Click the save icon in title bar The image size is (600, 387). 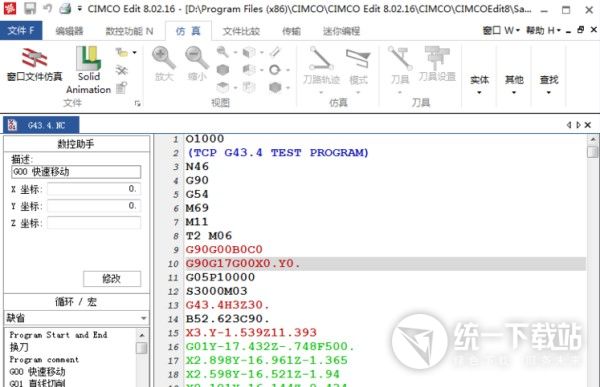click(30, 8)
